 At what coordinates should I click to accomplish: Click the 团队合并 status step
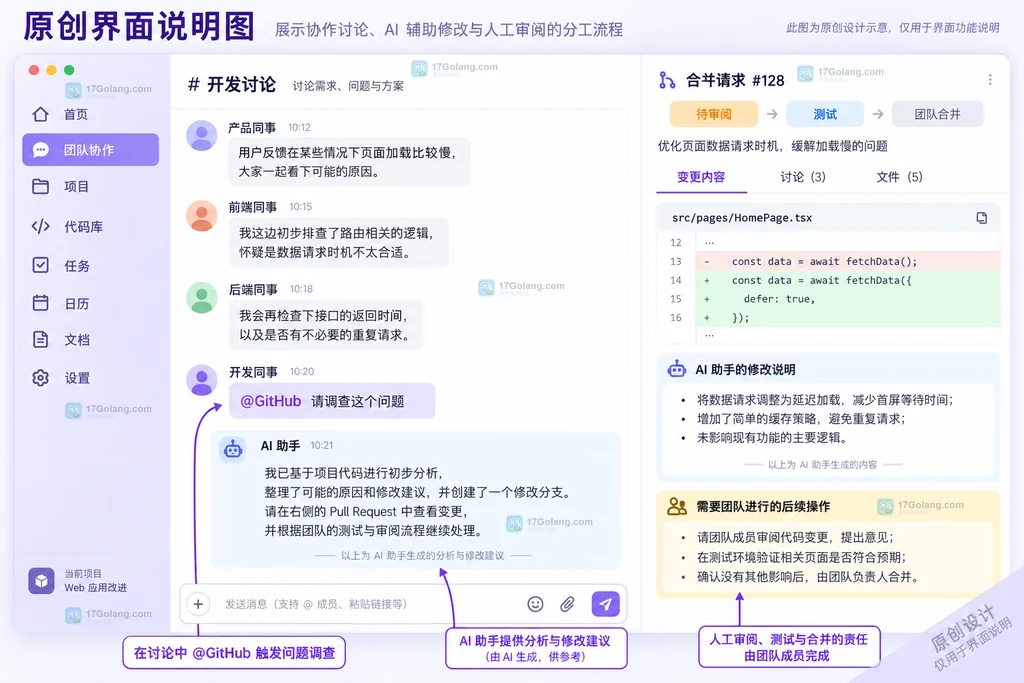pos(937,114)
